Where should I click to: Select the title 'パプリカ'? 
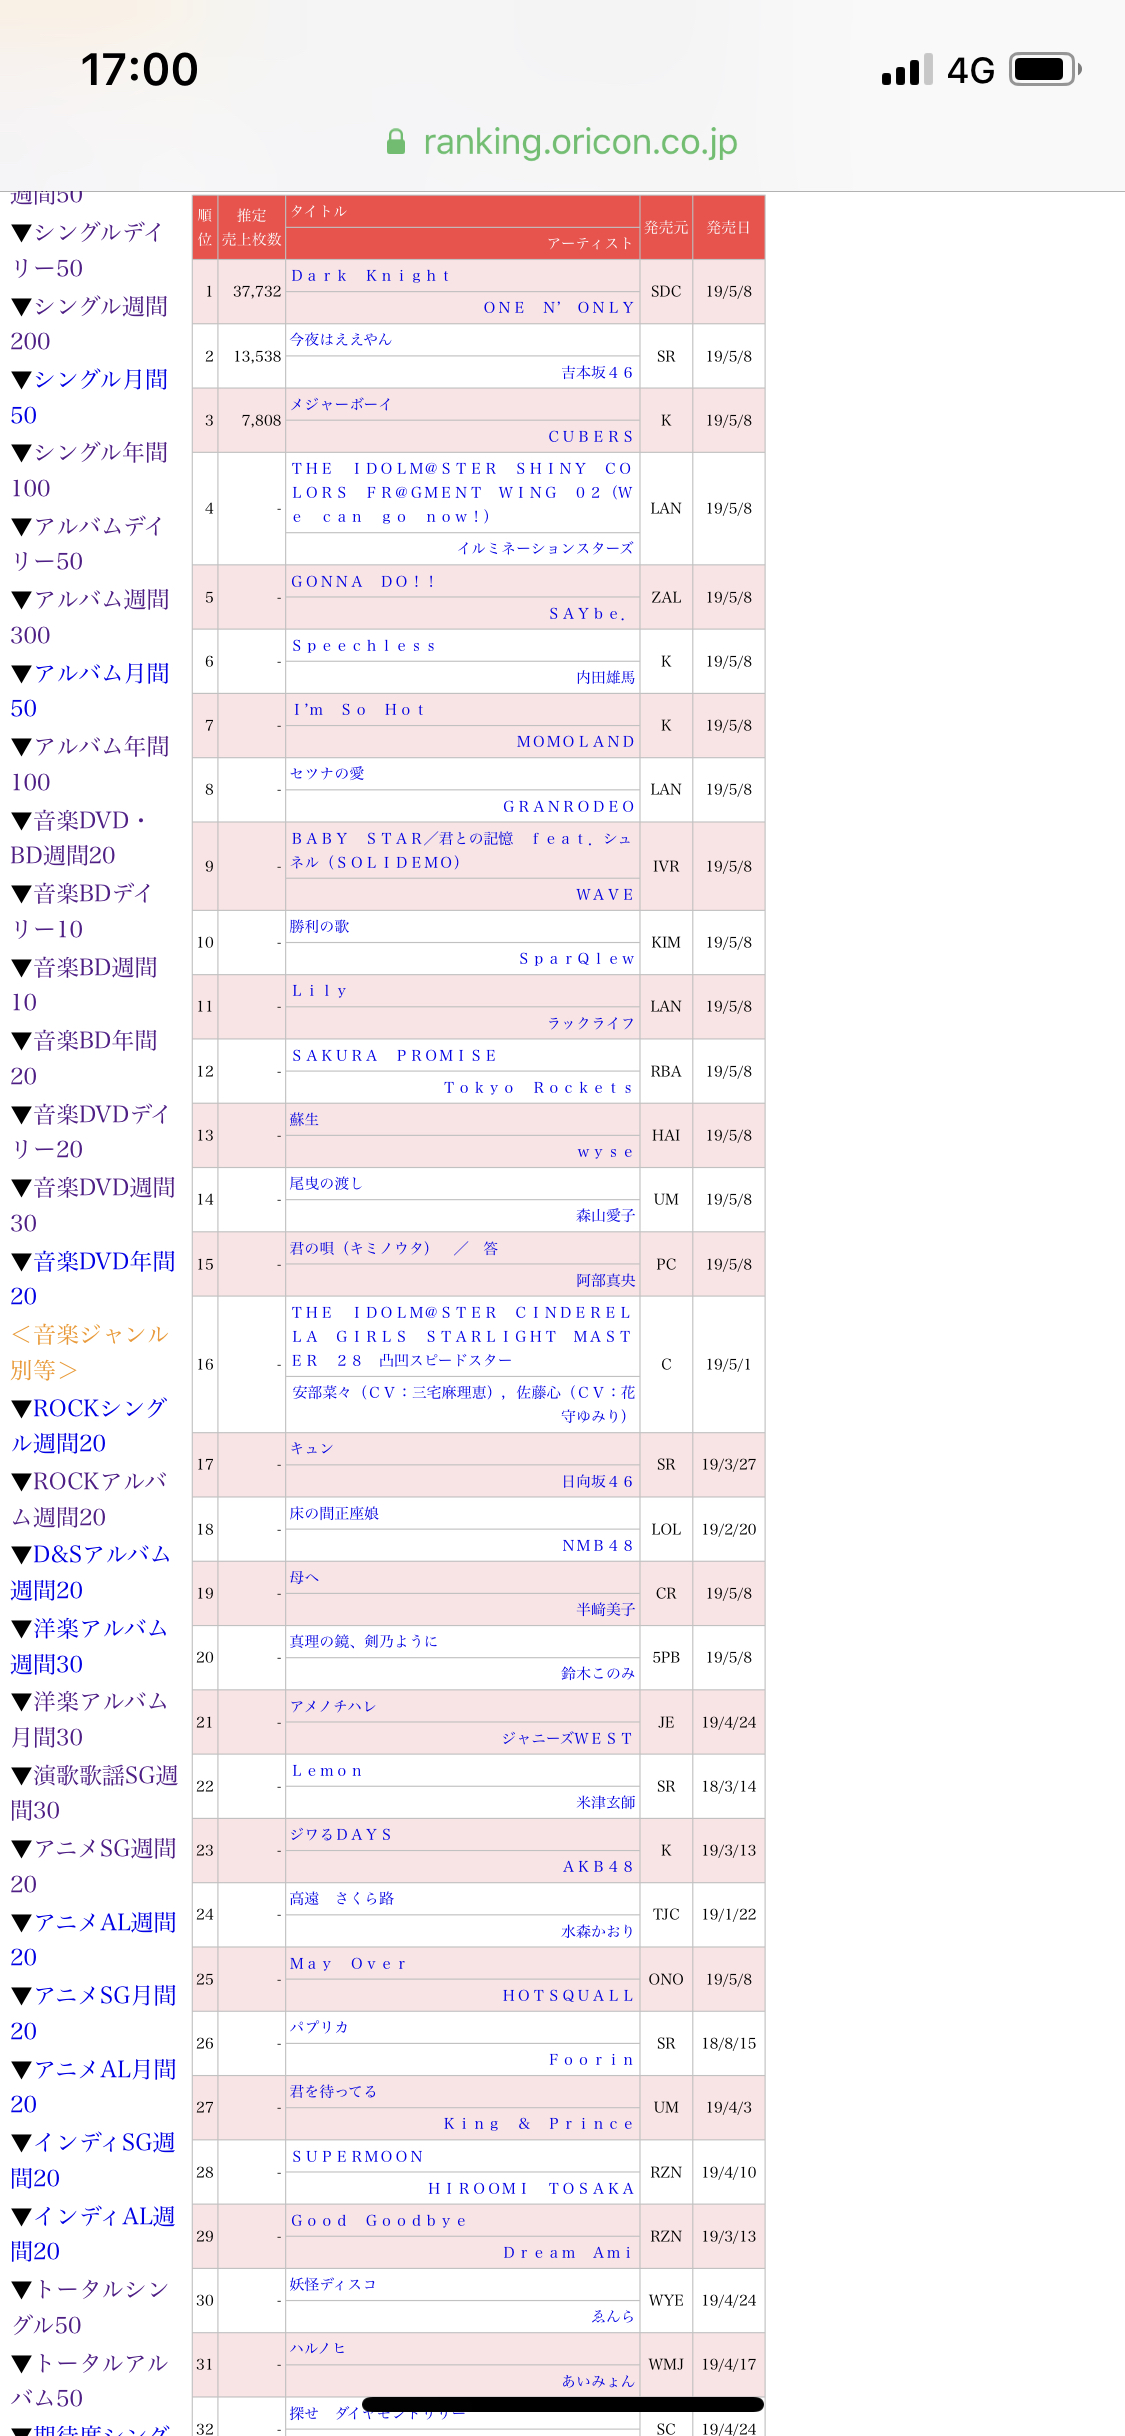(319, 2027)
